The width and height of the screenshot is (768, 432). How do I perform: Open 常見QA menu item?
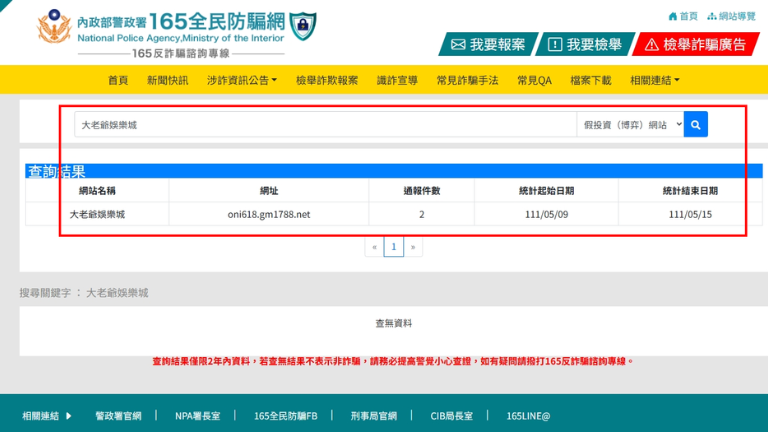tap(534, 80)
